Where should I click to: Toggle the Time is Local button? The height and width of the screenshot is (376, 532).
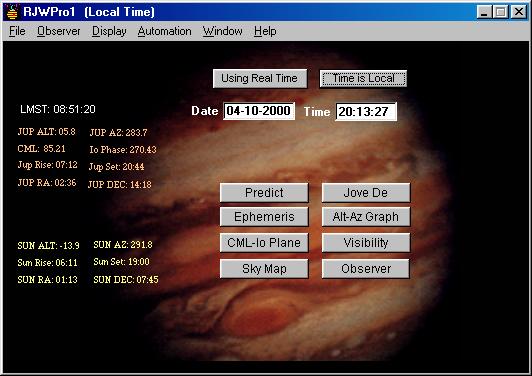(x=363, y=78)
